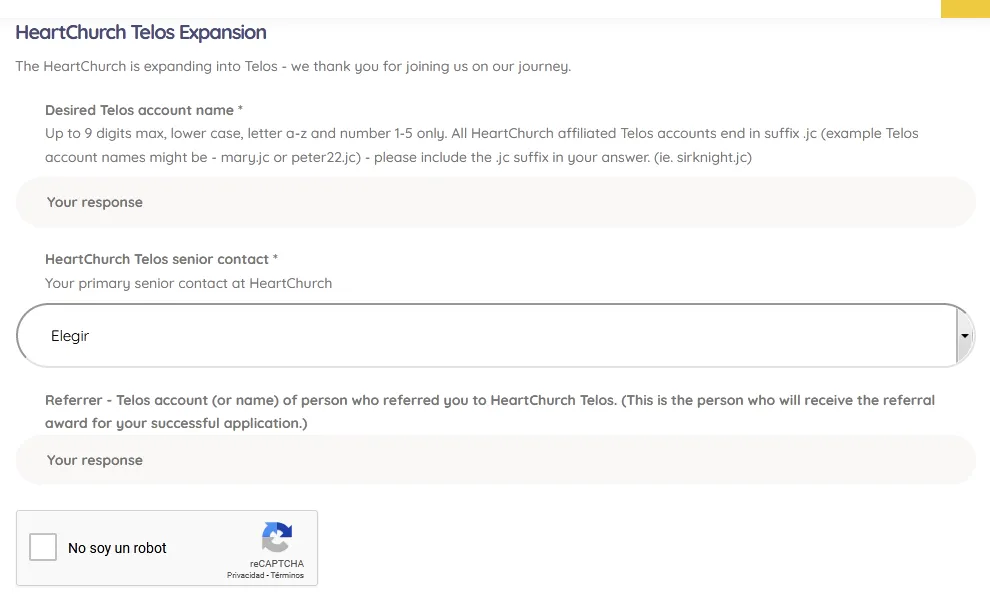Click the required asterisk after senior contact
990x603 pixels.
(x=275, y=258)
